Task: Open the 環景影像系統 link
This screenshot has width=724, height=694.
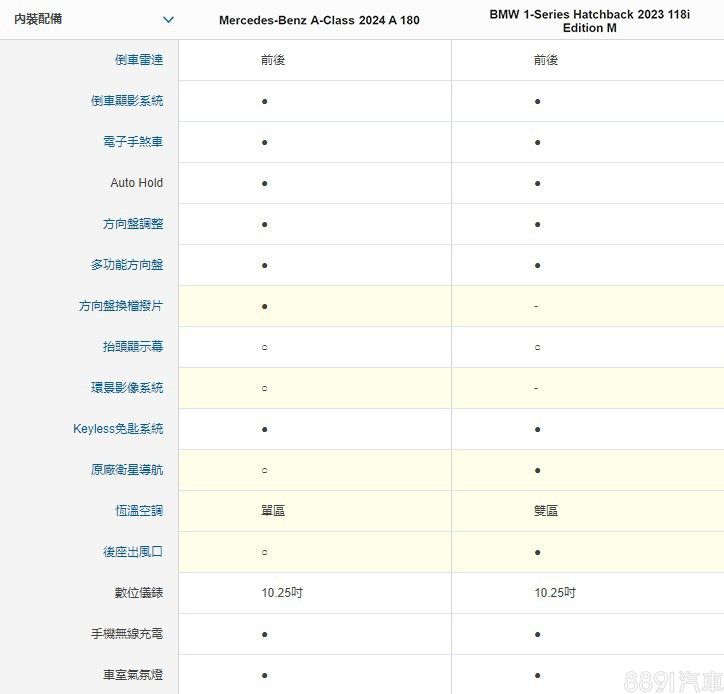Action: pos(127,388)
